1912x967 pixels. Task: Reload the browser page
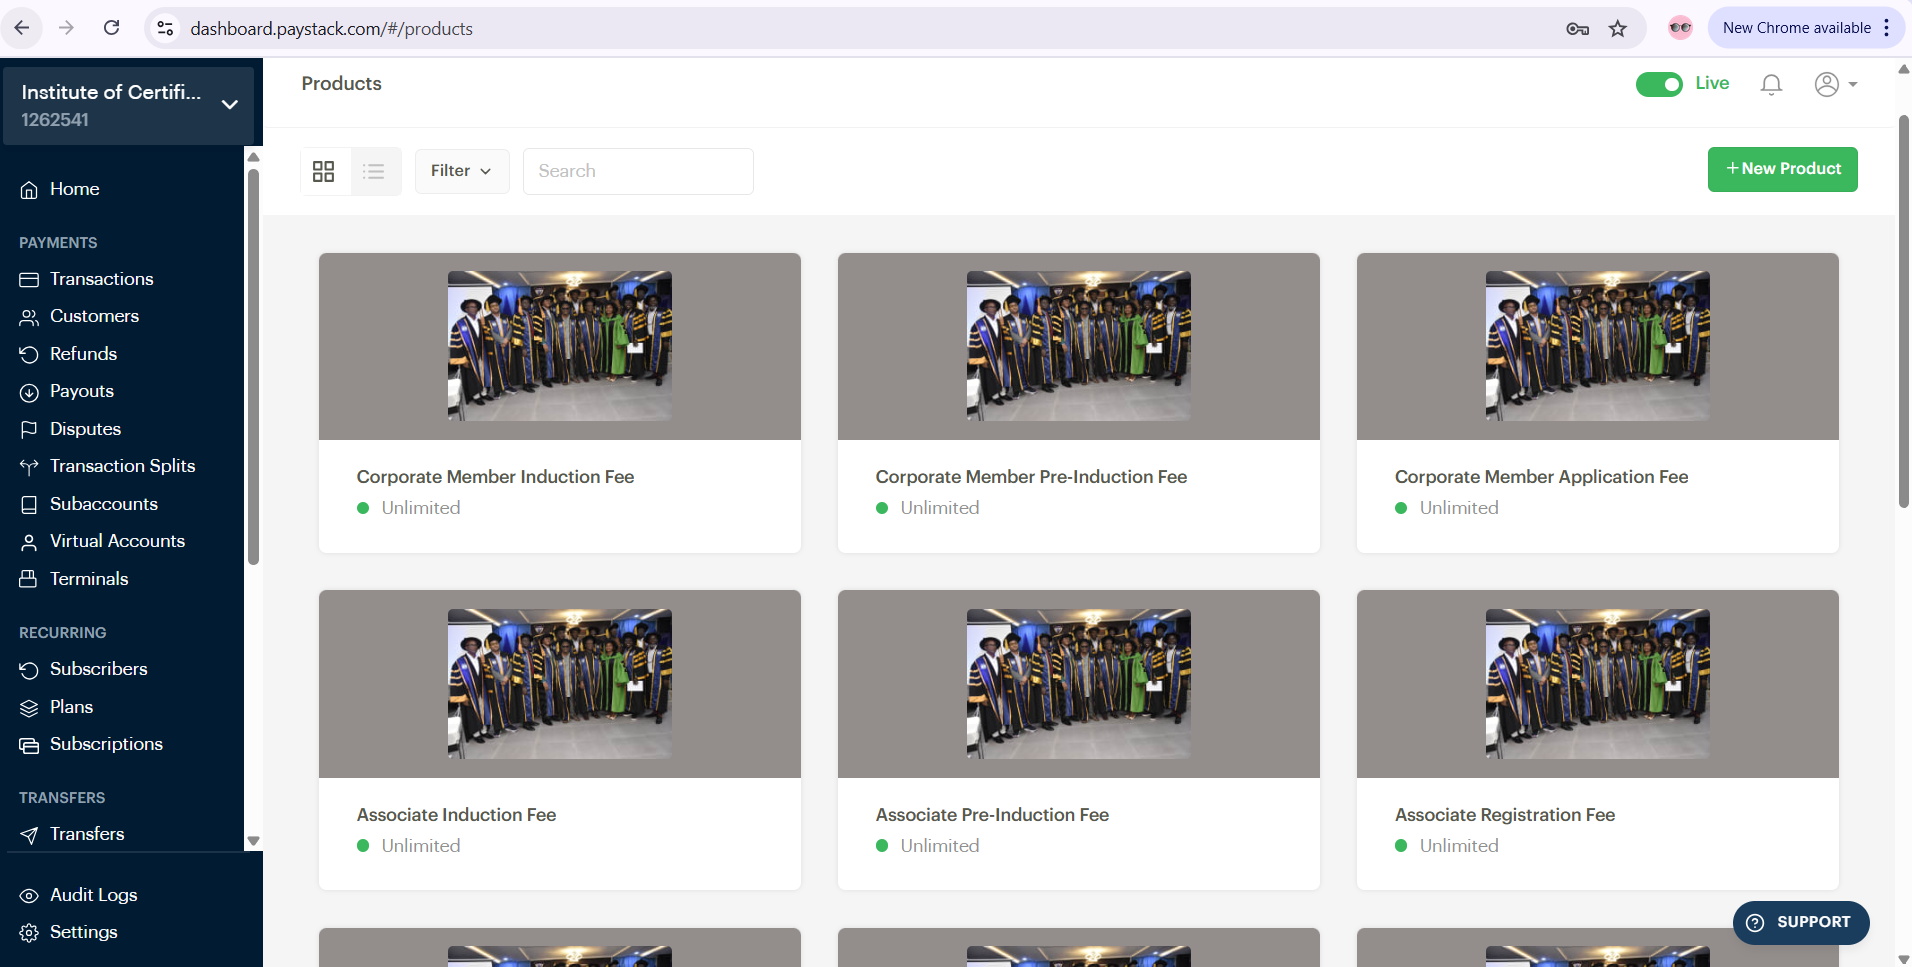point(111,28)
